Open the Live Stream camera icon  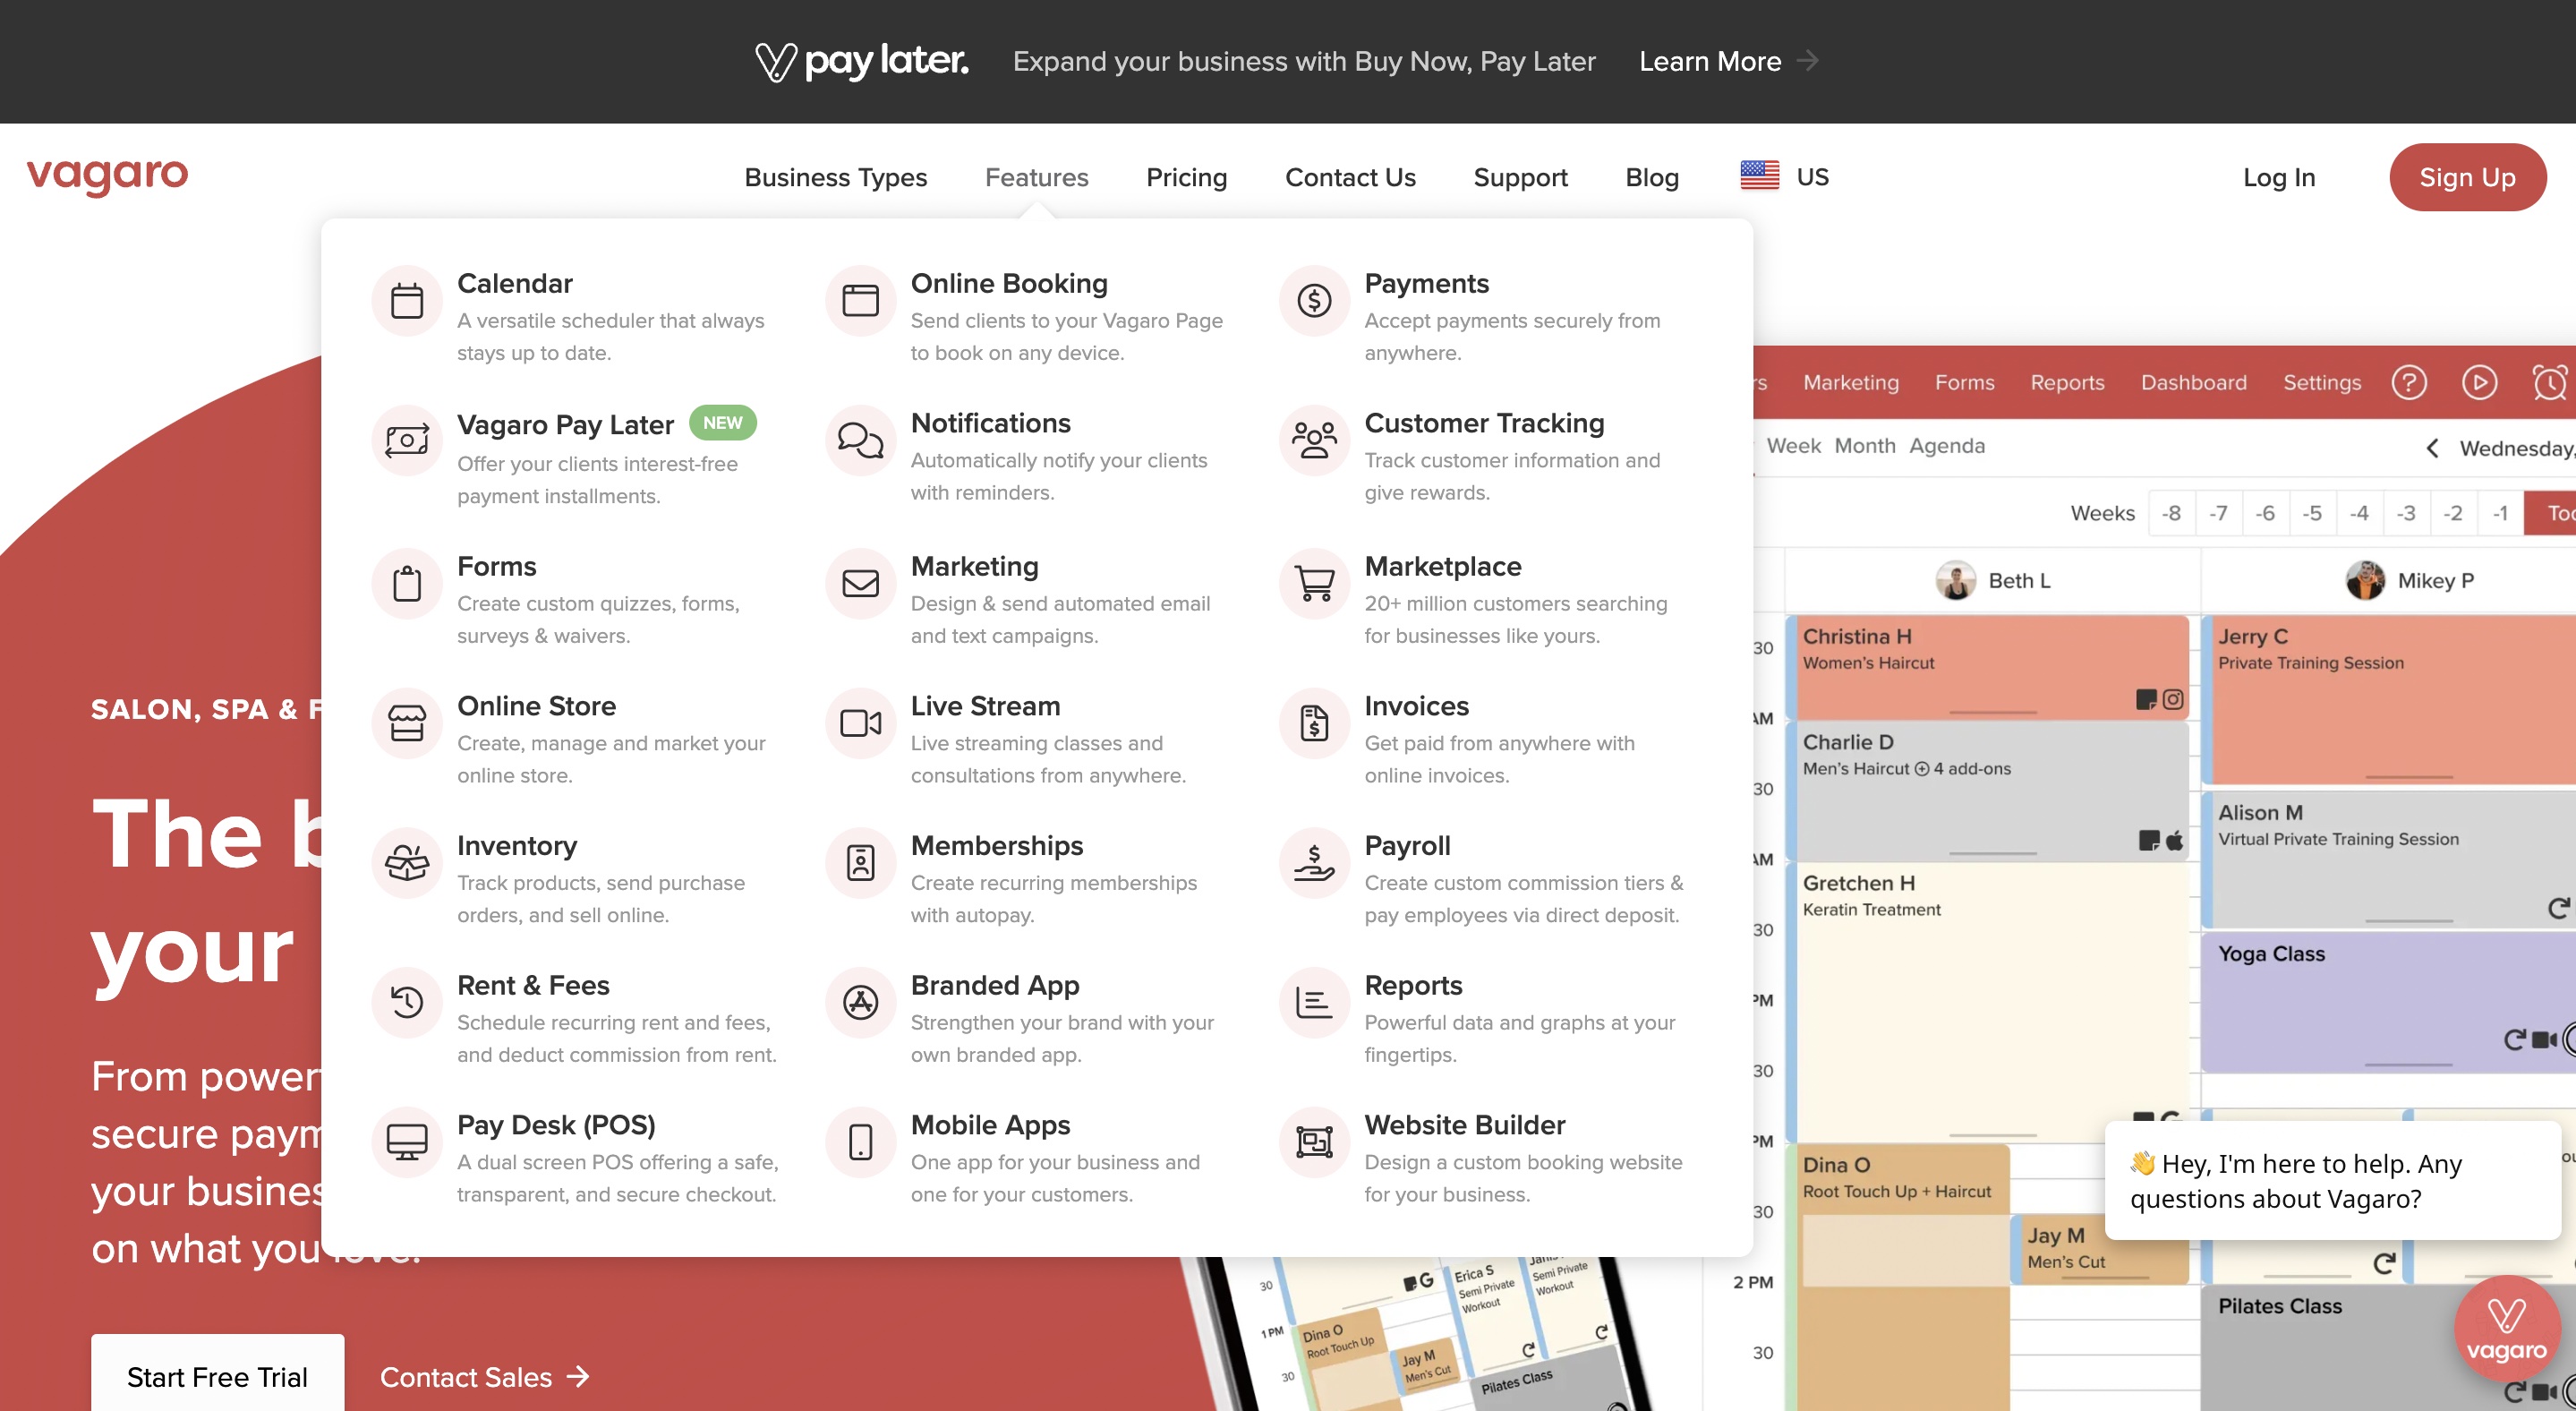coord(860,723)
